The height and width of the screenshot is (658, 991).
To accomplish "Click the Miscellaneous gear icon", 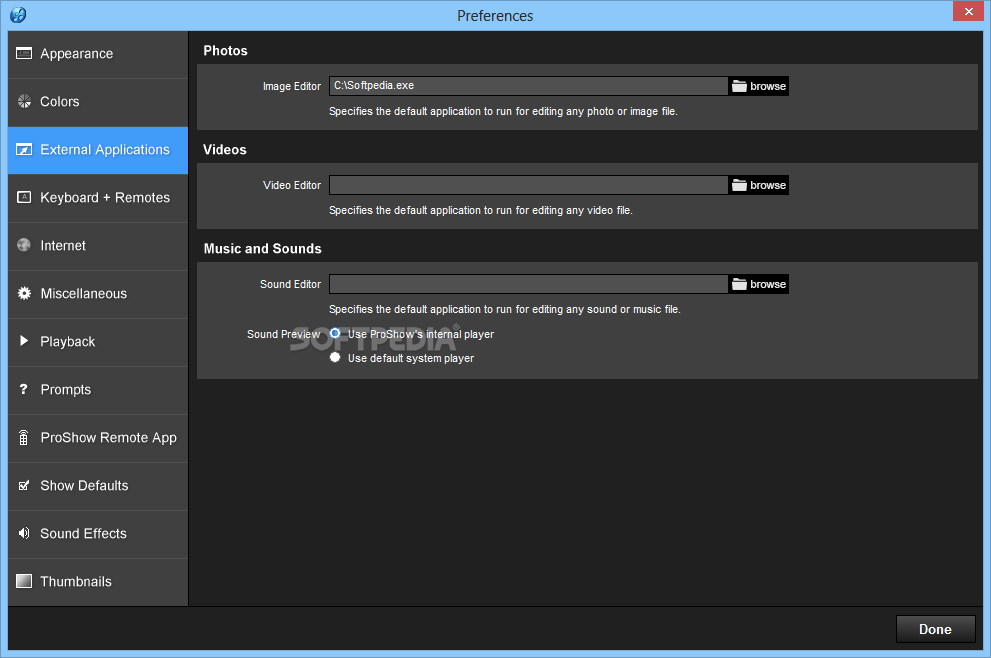I will [24, 293].
